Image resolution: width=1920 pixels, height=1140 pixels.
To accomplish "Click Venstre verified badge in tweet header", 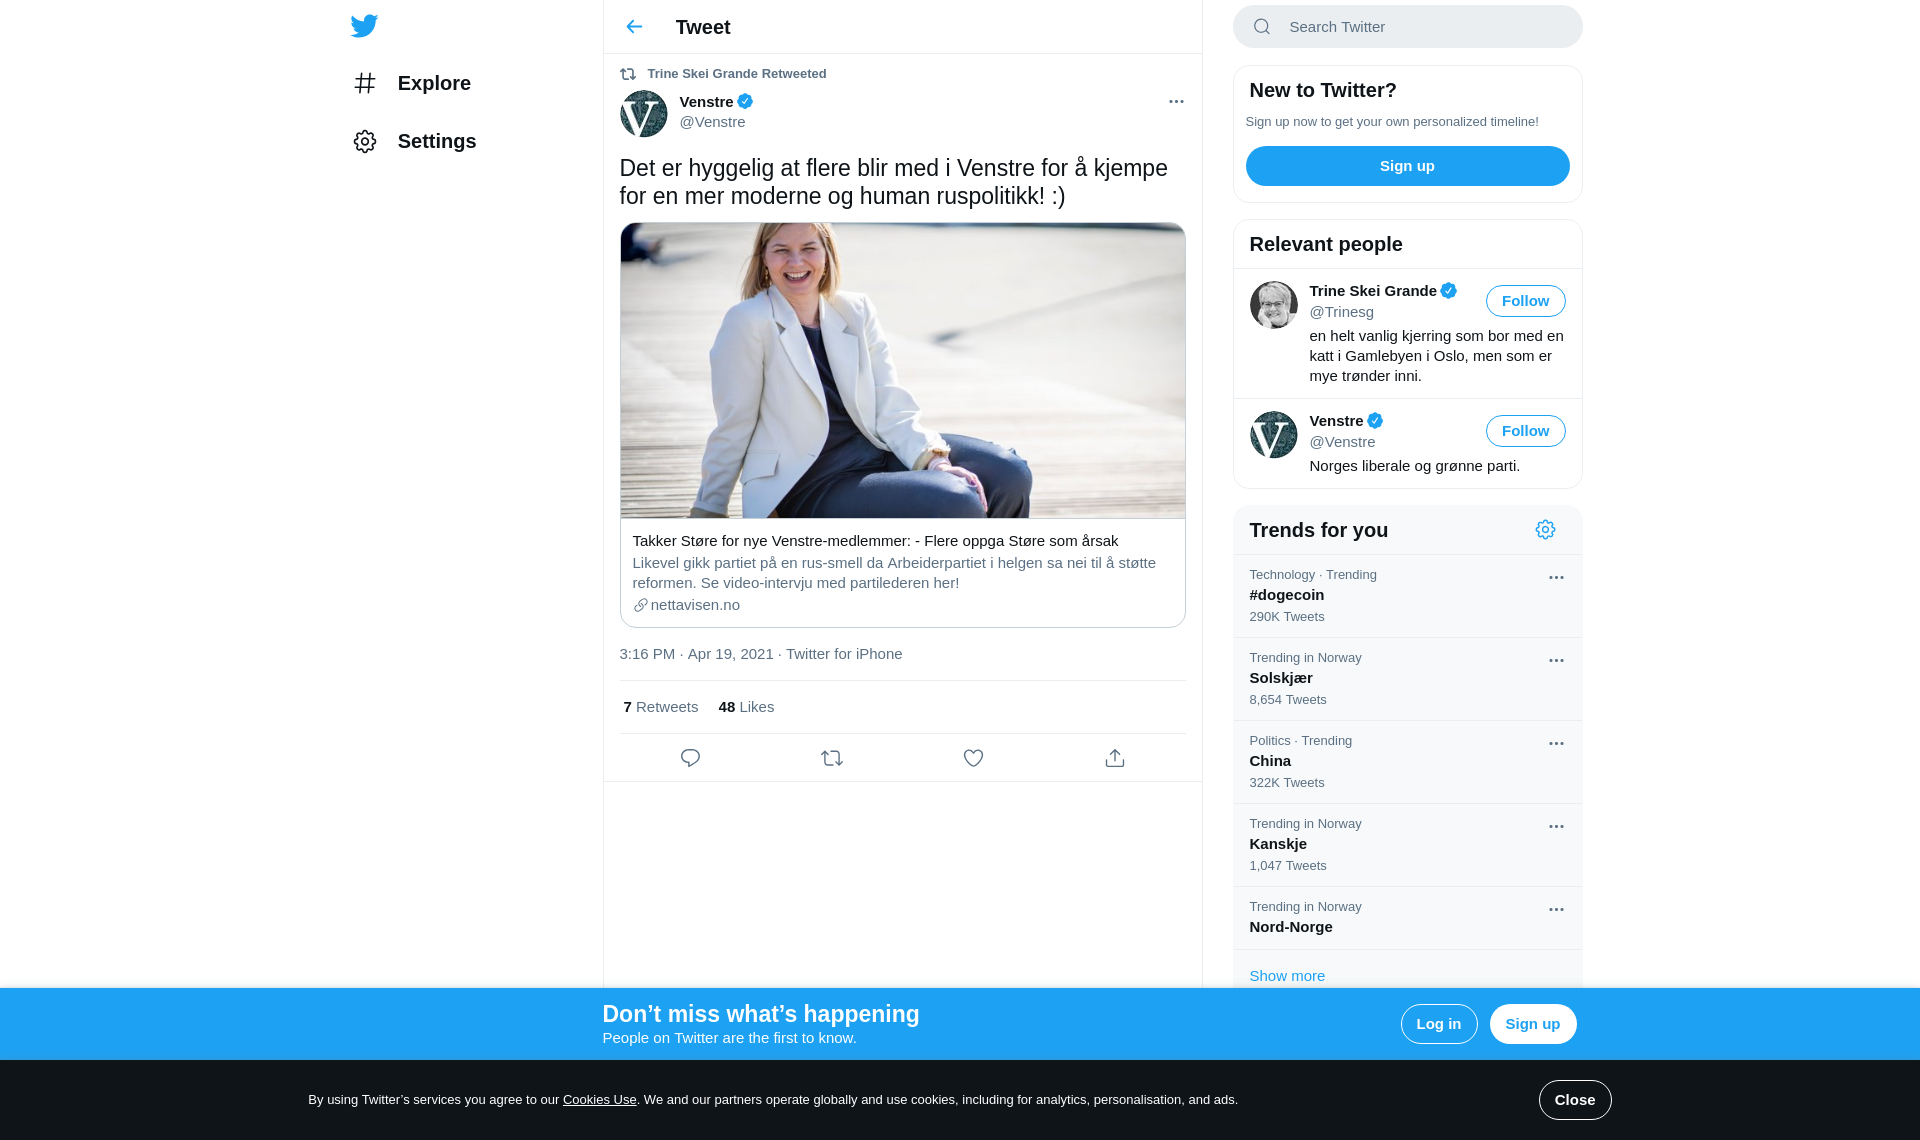I will [745, 102].
